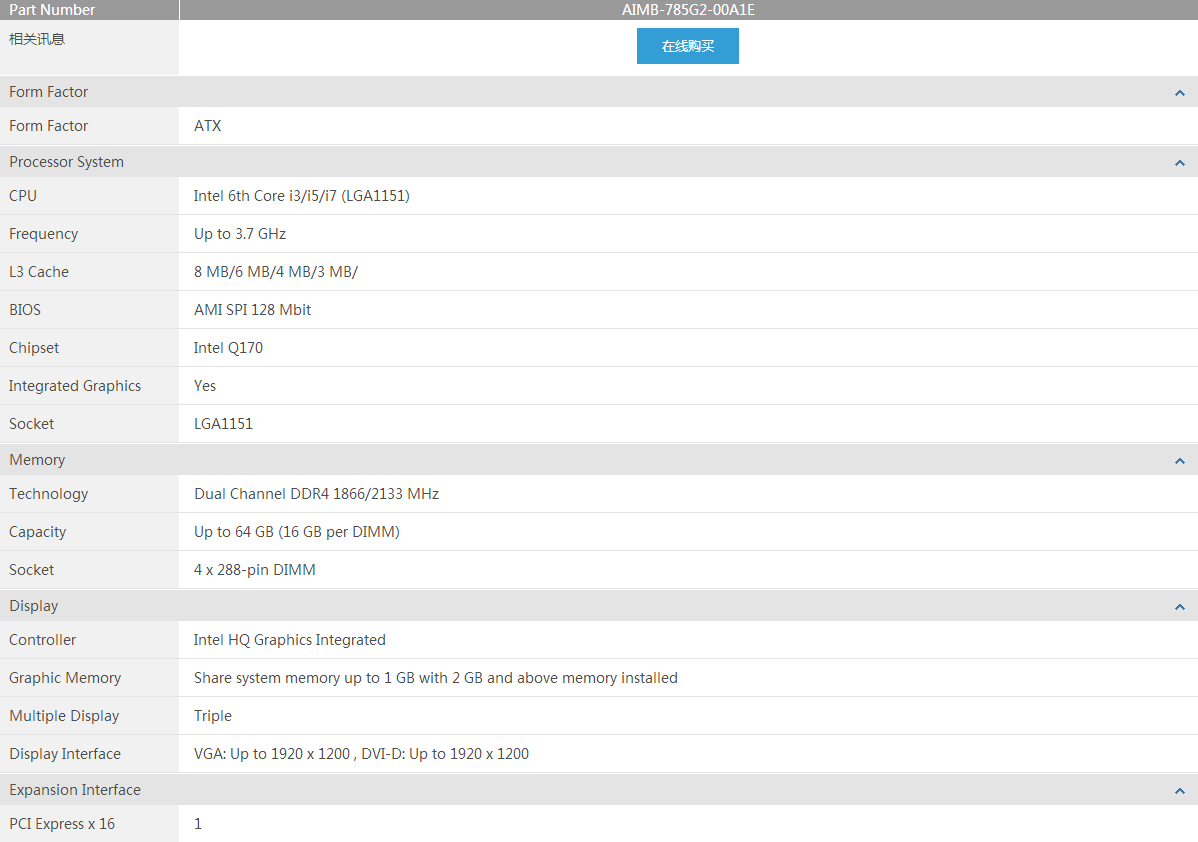
Task: Select the Yes value for Integrated Graphics
Action: 205,386
